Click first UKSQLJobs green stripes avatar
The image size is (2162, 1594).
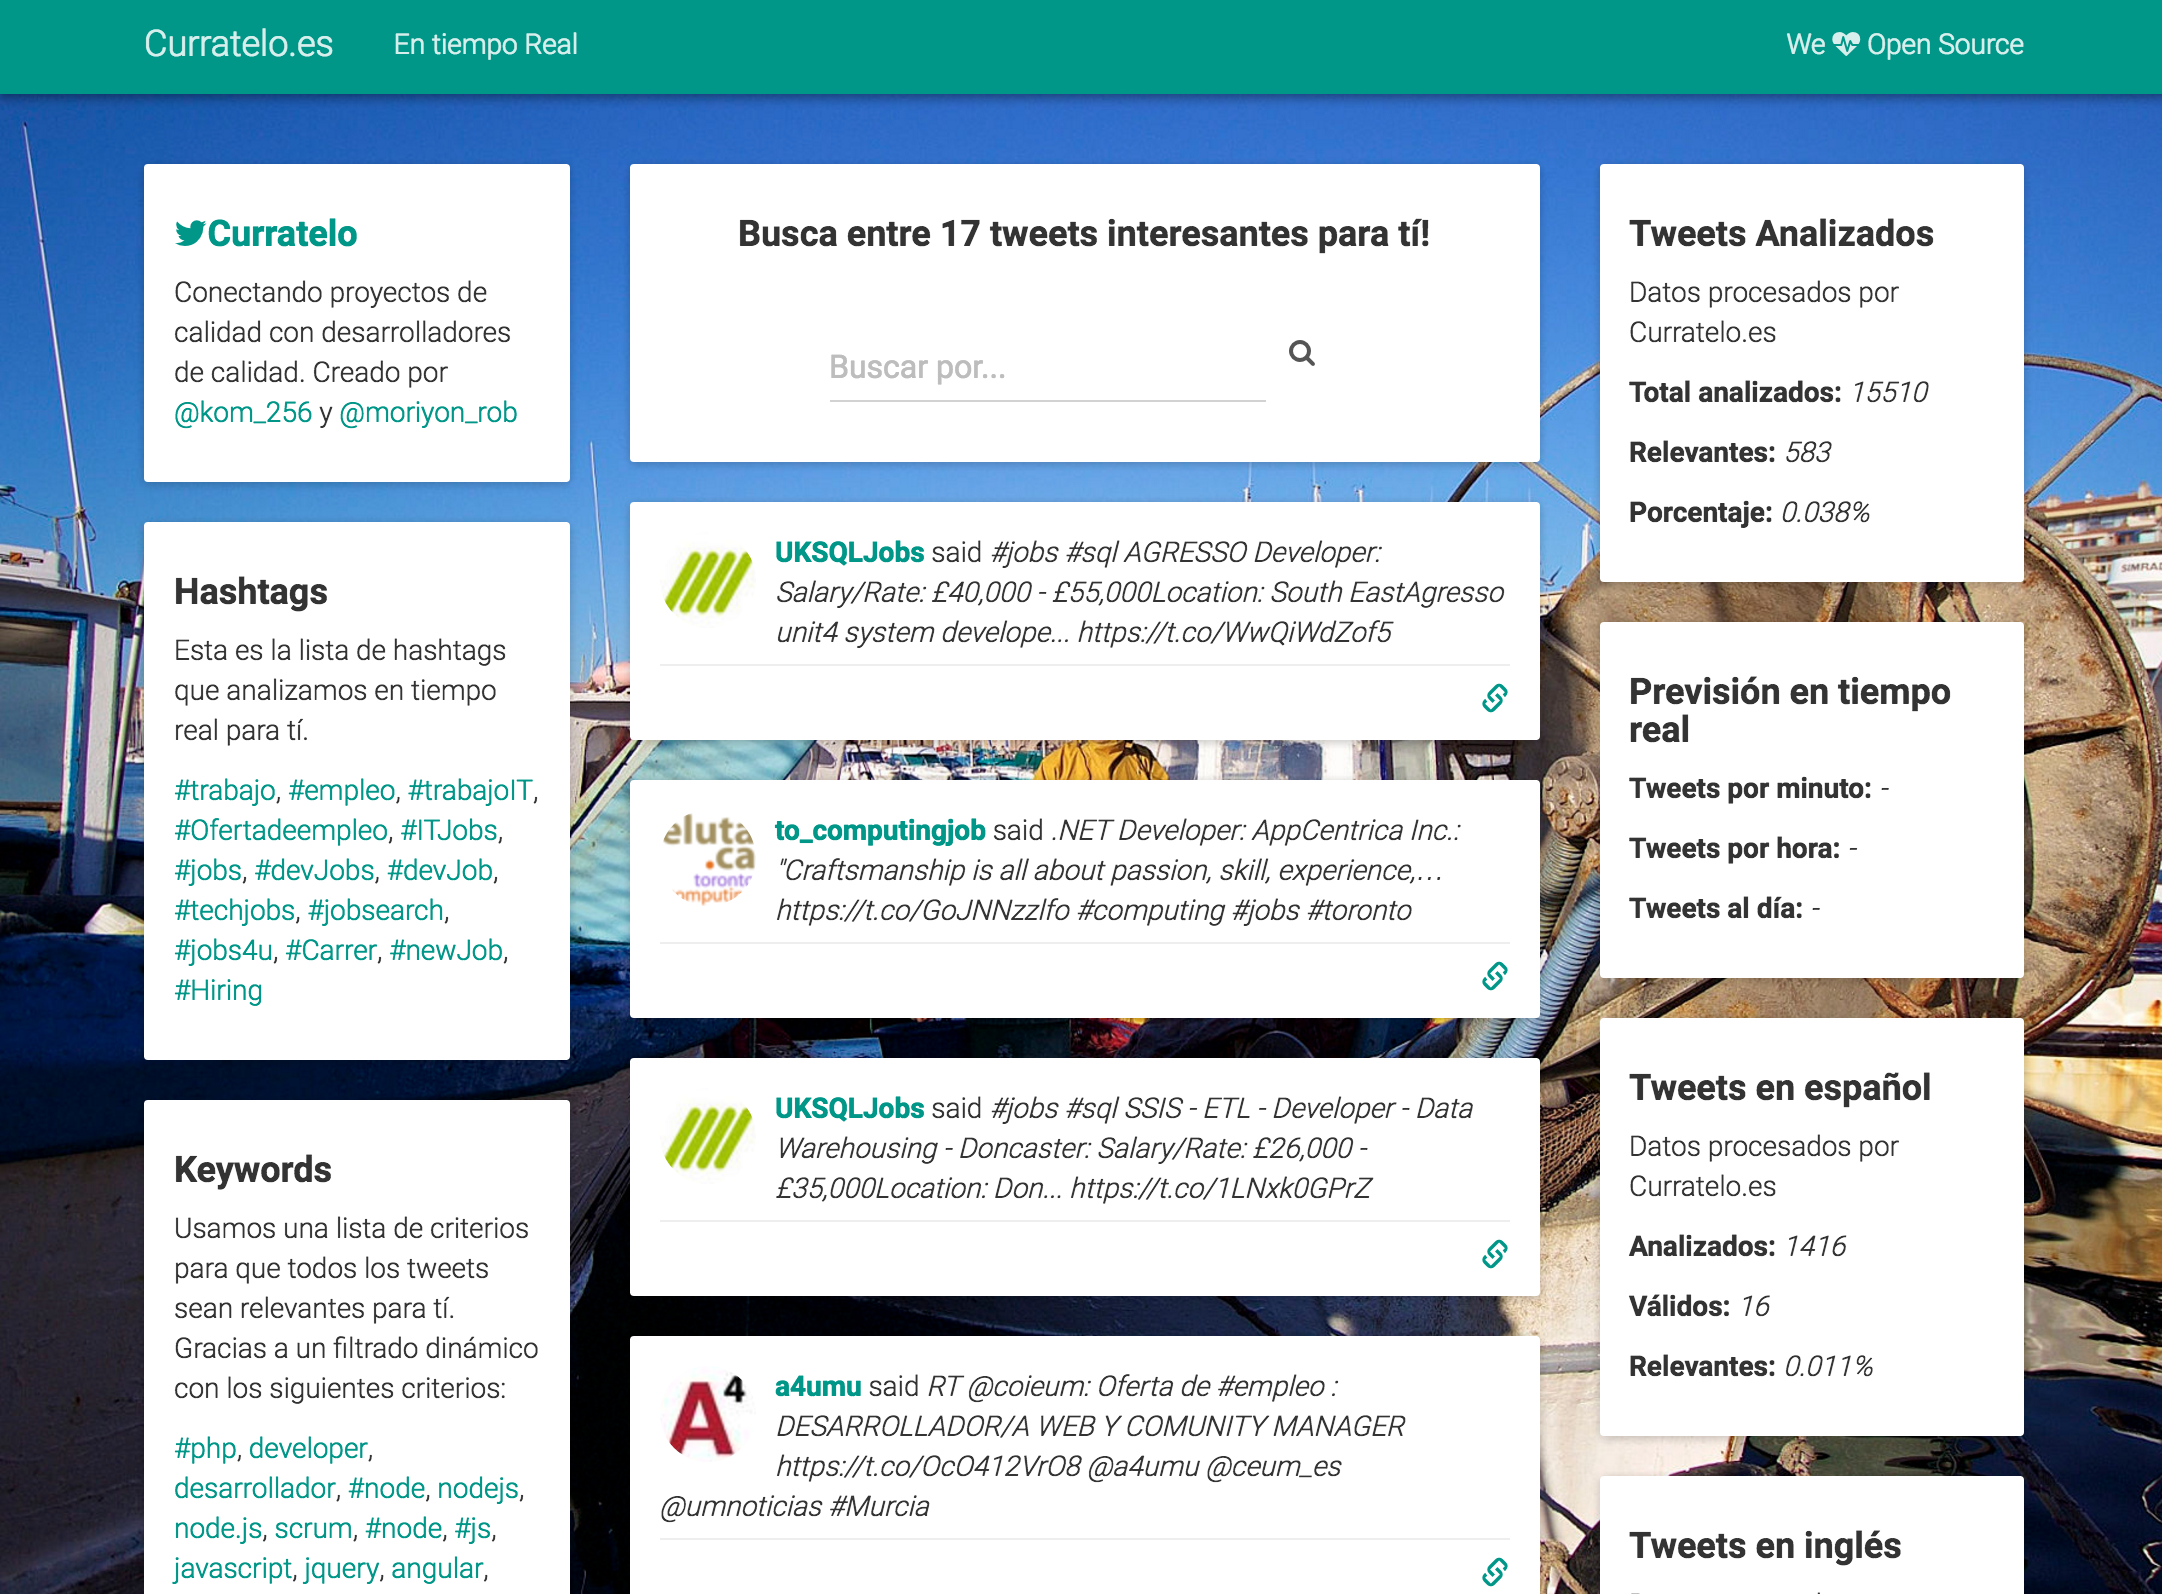(709, 582)
